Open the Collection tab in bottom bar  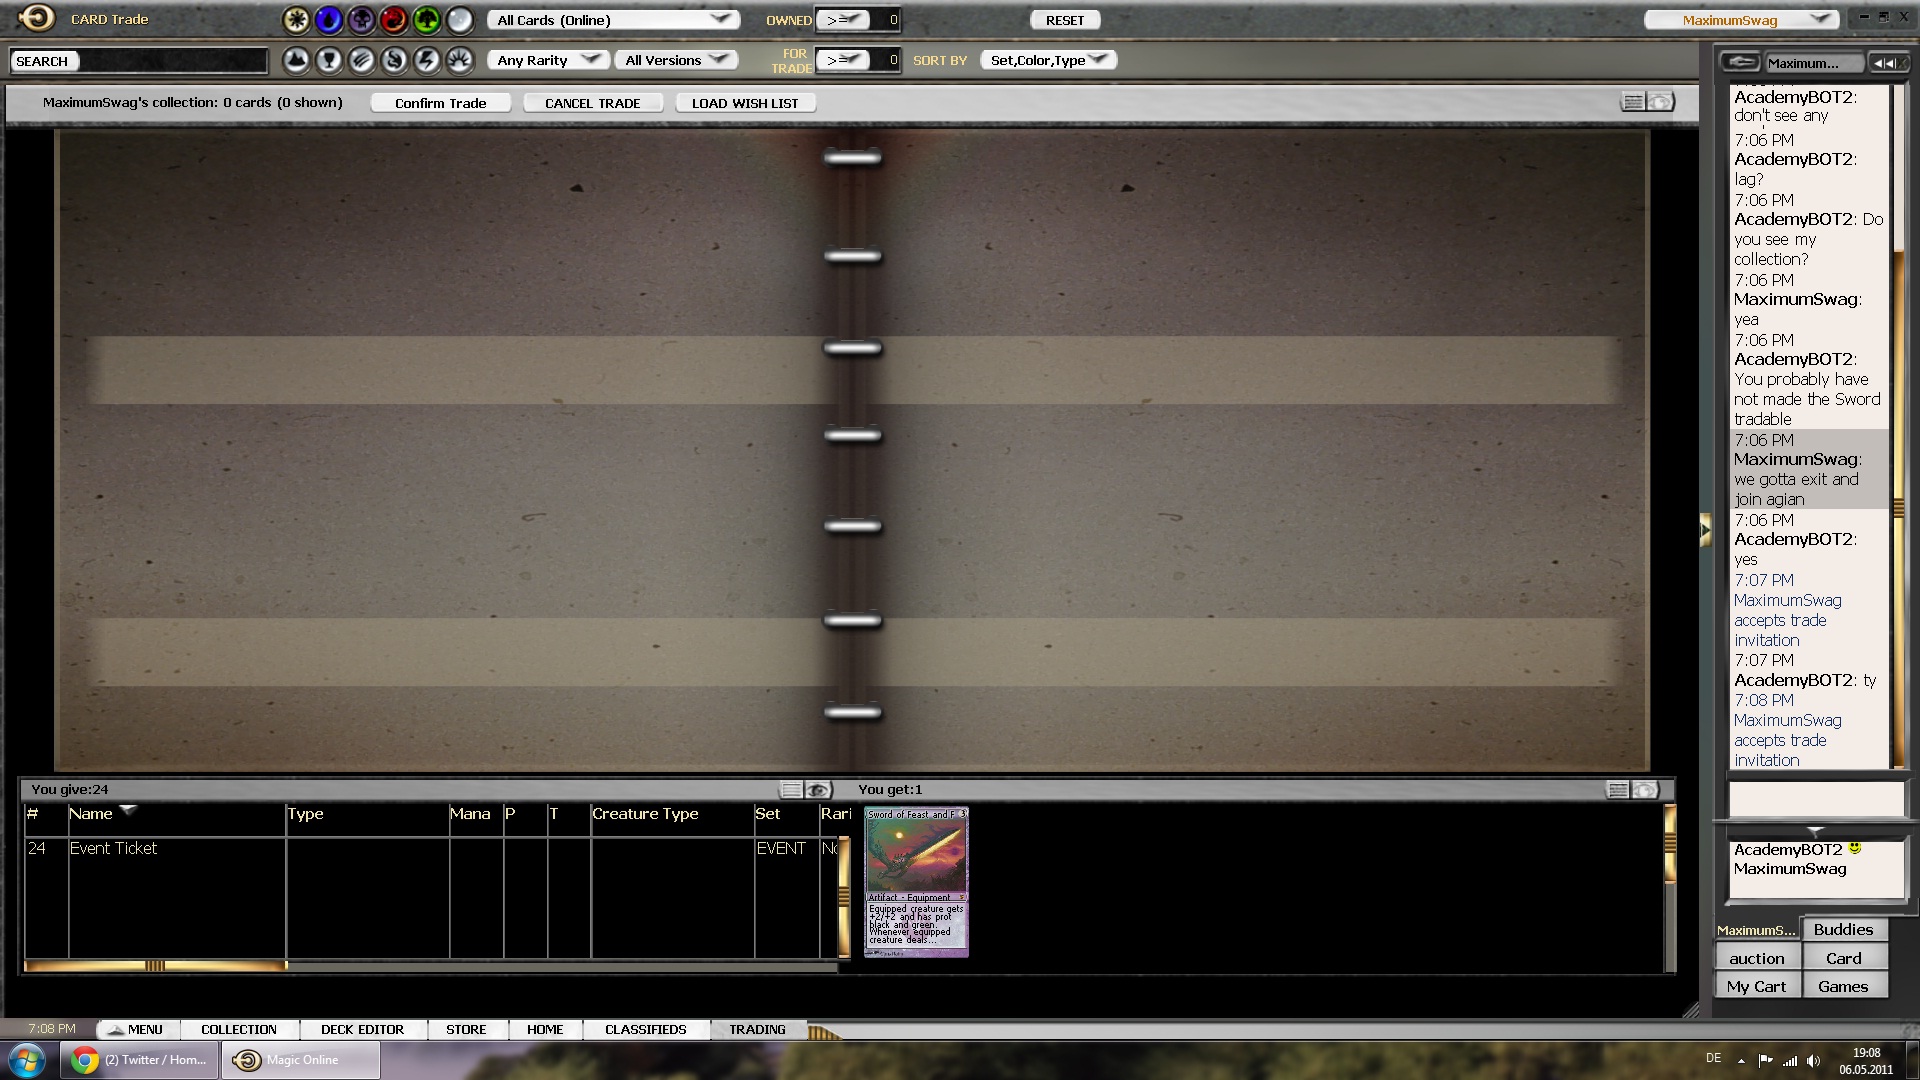(238, 1029)
